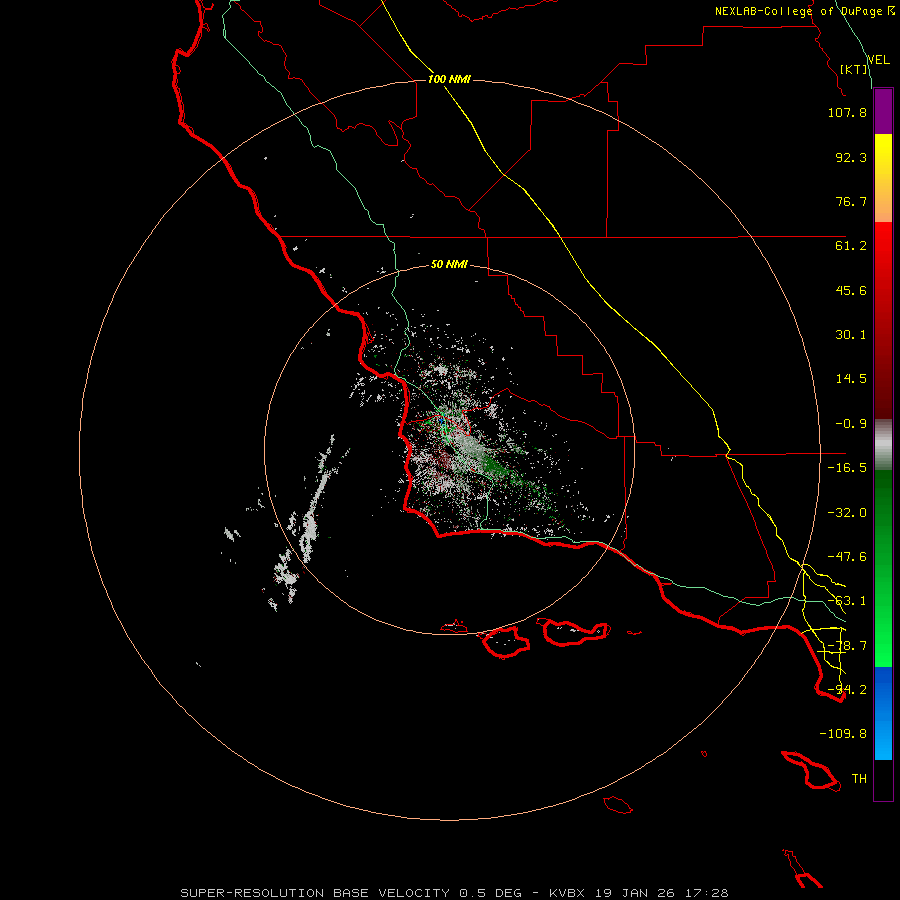Screen dimensions: 900x900
Task: Click the 76.7 velocity scale value
Action: click(x=851, y=201)
